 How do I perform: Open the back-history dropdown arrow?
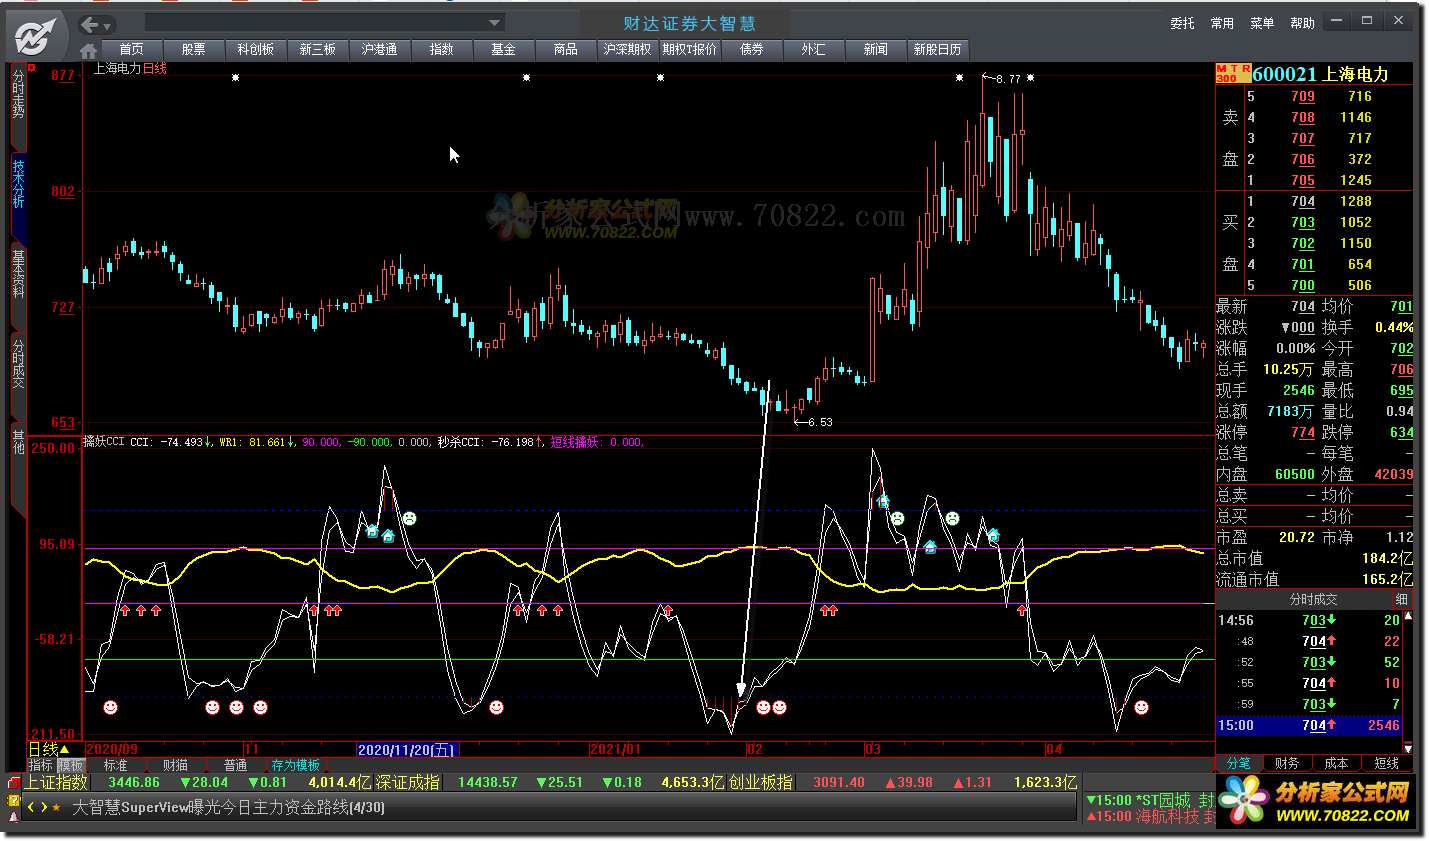(108, 26)
